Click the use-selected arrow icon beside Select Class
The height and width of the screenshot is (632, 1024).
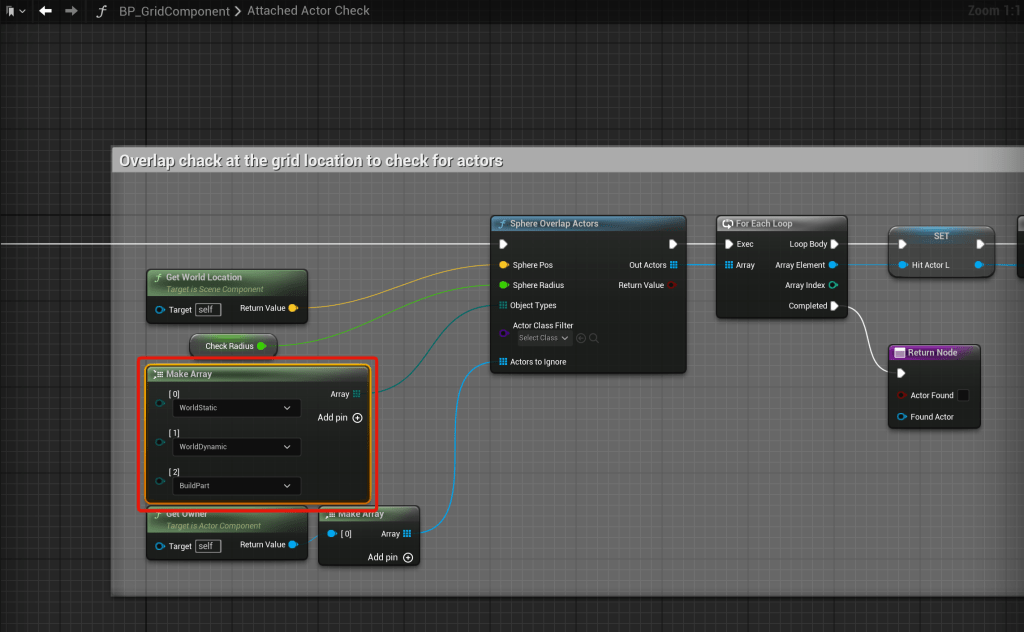click(581, 338)
